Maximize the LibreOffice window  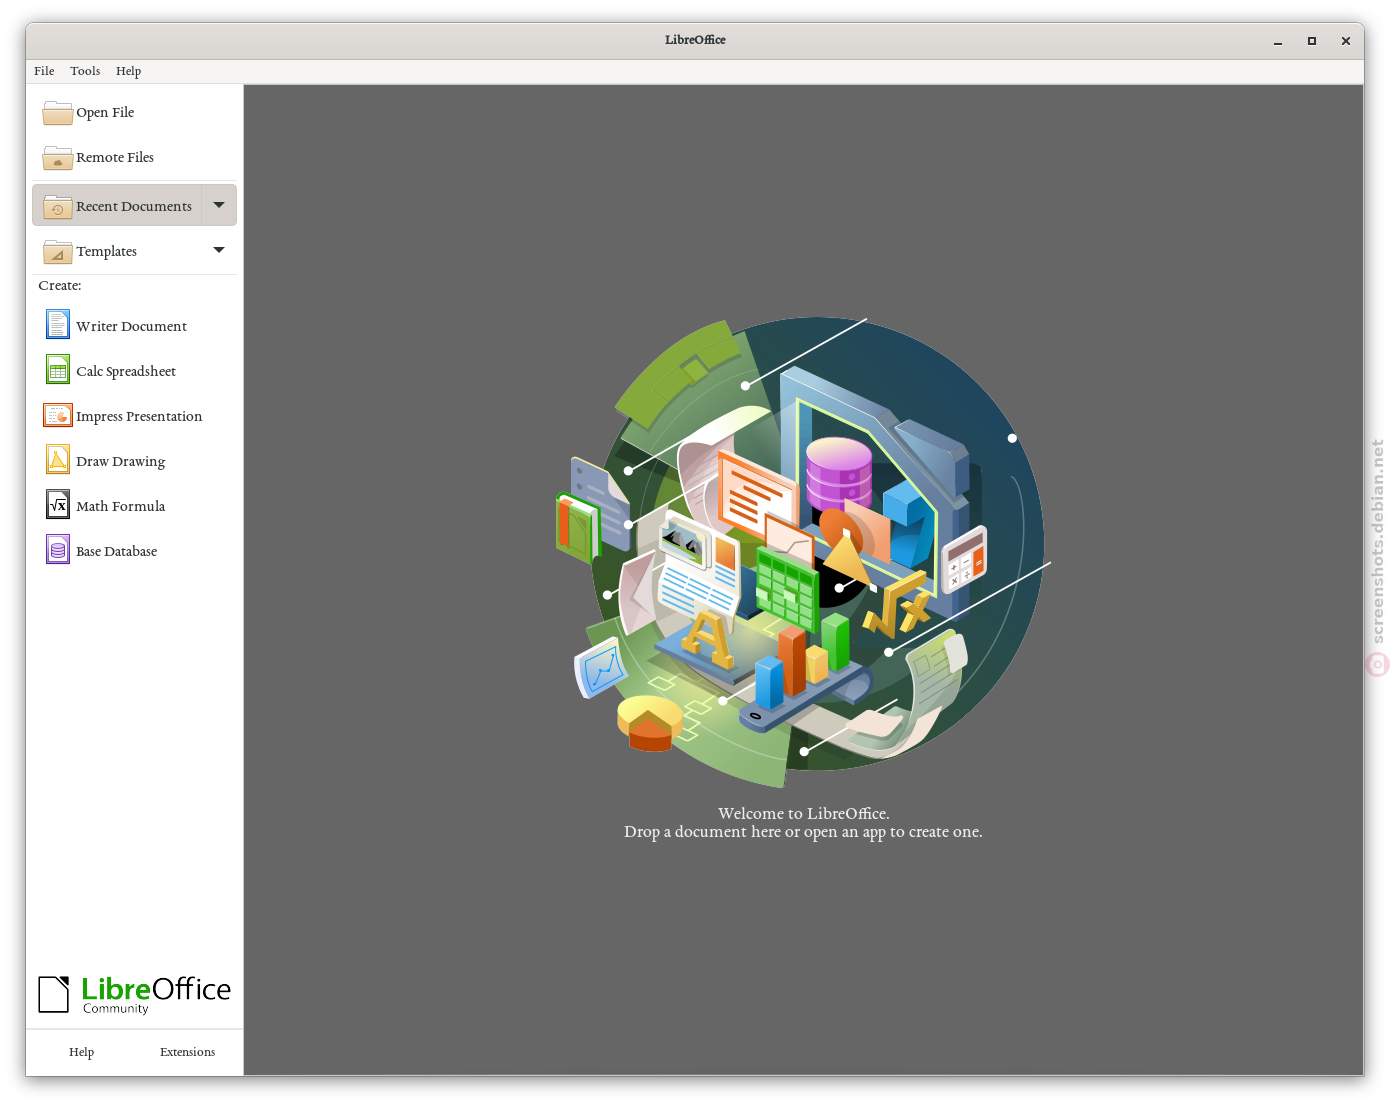[x=1312, y=41]
